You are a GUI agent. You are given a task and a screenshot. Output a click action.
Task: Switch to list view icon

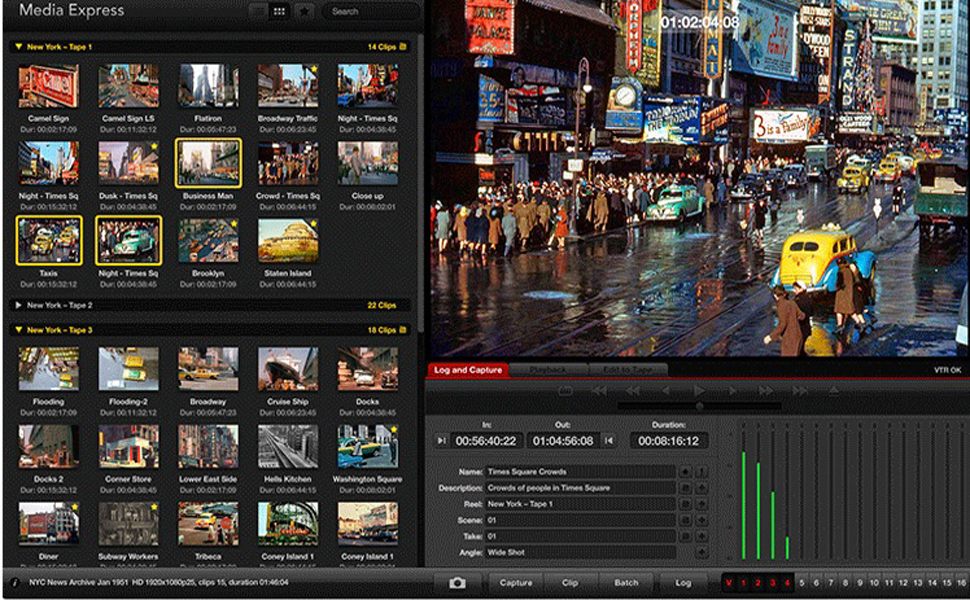(257, 12)
